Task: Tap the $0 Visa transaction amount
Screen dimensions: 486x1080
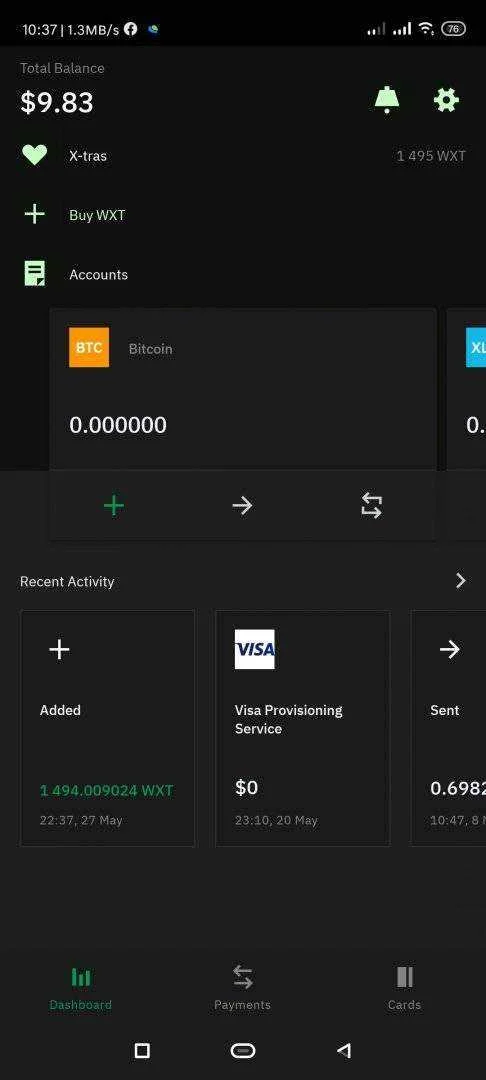Action: (246, 787)
